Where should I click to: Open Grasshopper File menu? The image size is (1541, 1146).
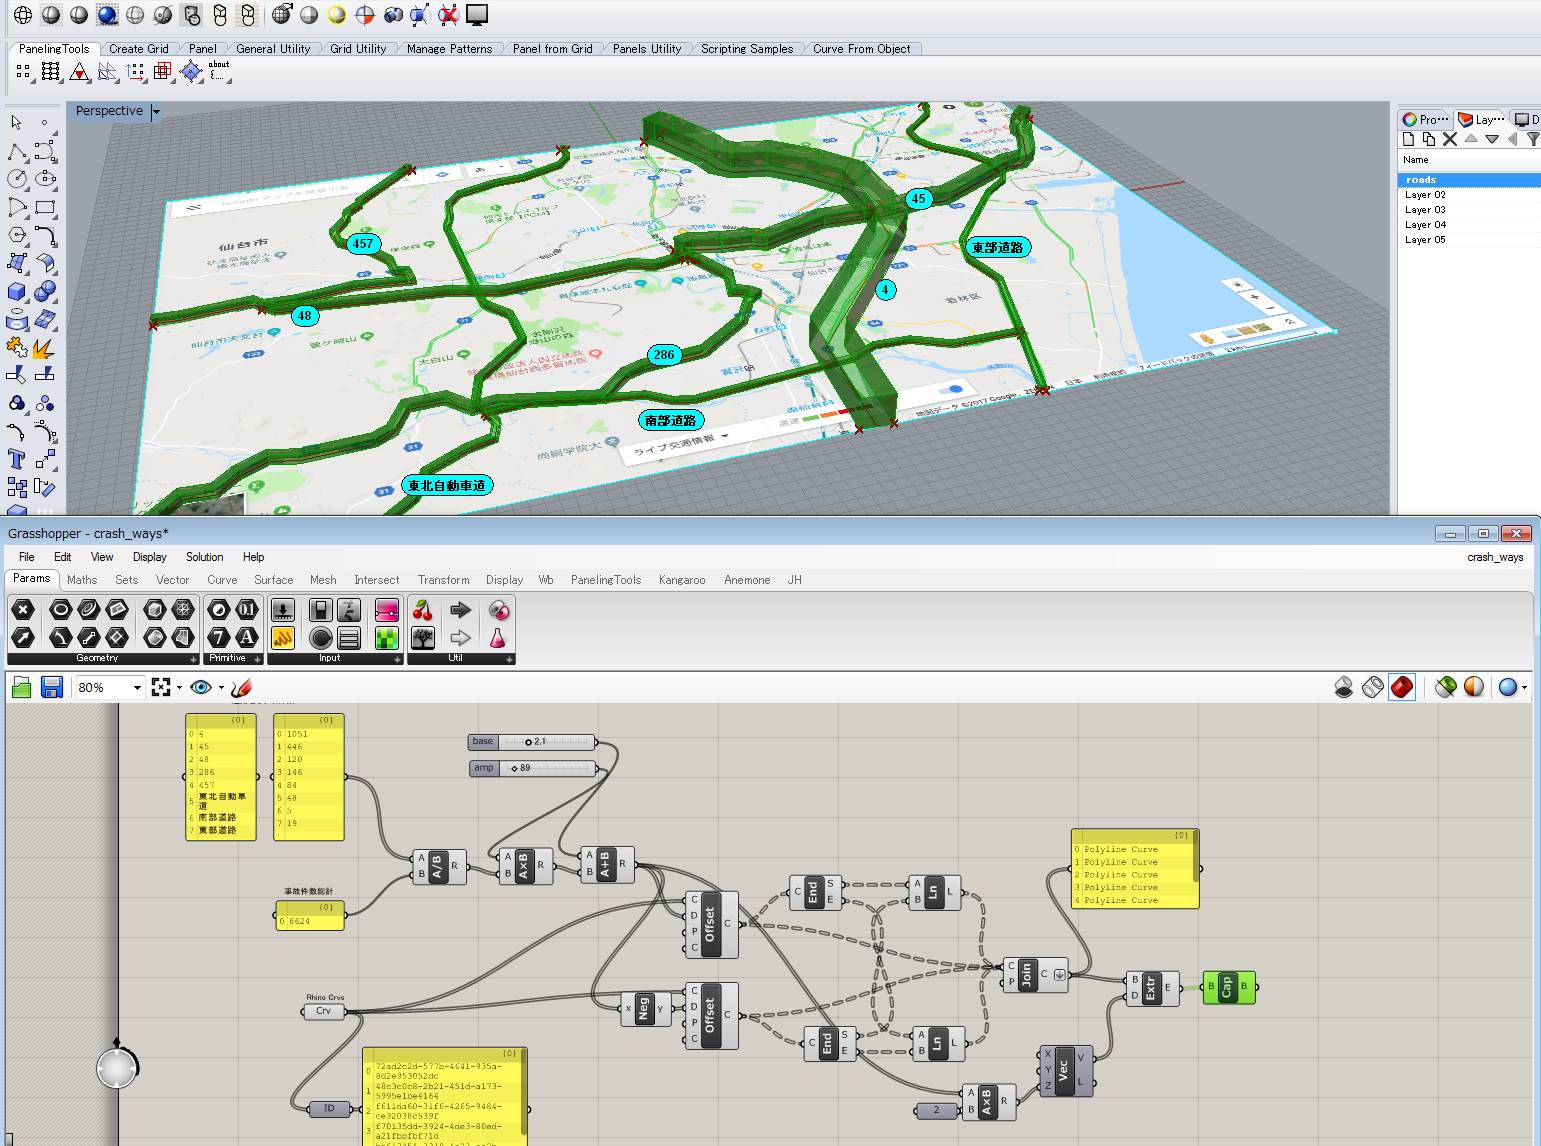pyautogui.click(x=27, y=557)
